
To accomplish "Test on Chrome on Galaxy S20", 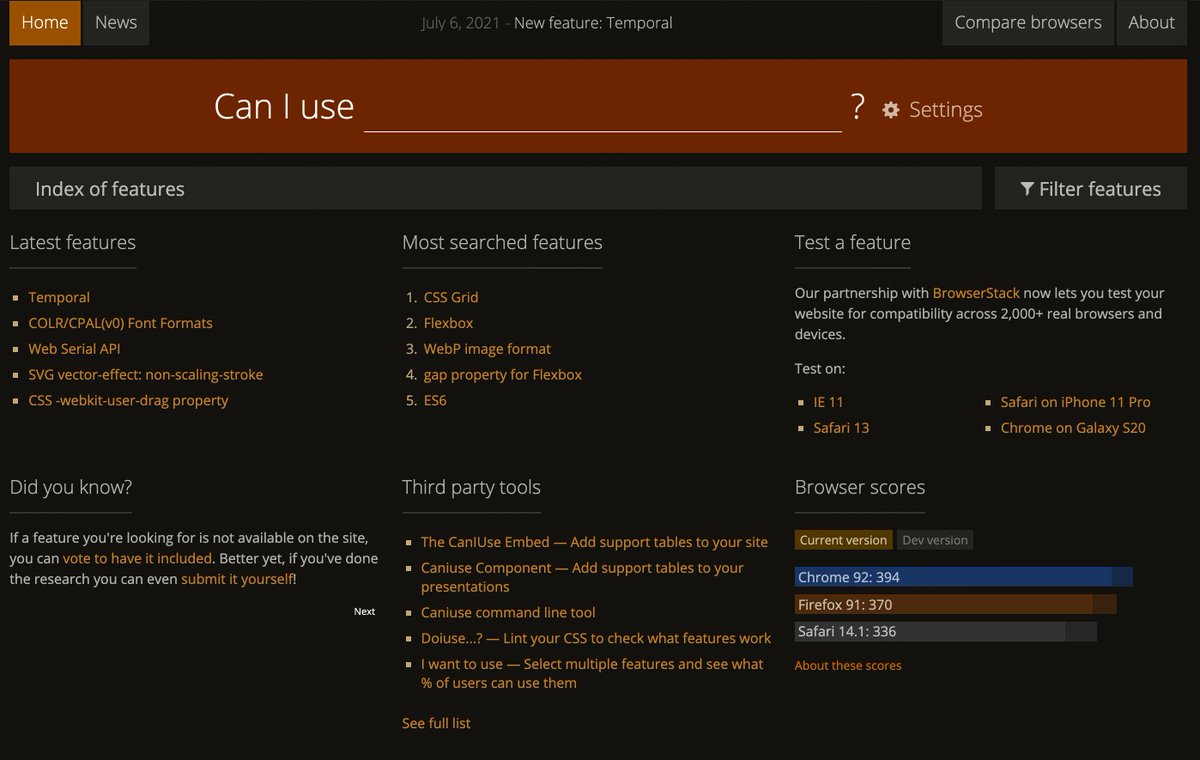I will click(1073, 428).
